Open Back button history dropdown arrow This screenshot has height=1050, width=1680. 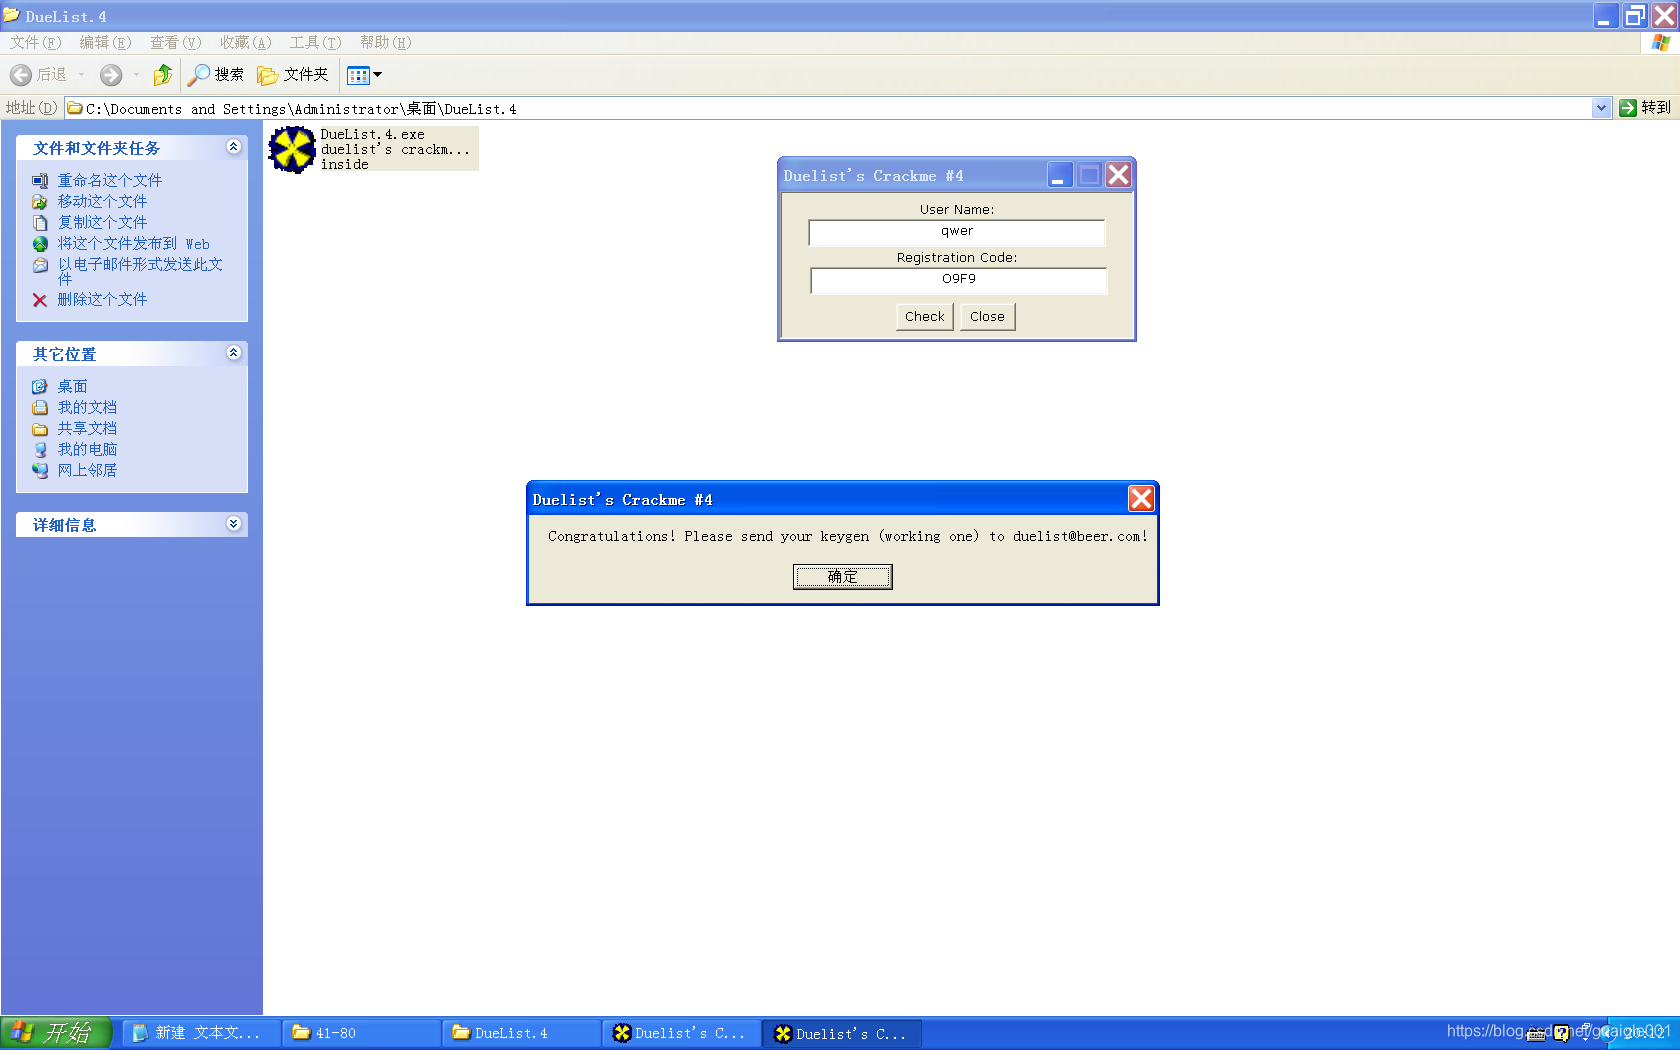pyautogui.click(x=81, y=75)
